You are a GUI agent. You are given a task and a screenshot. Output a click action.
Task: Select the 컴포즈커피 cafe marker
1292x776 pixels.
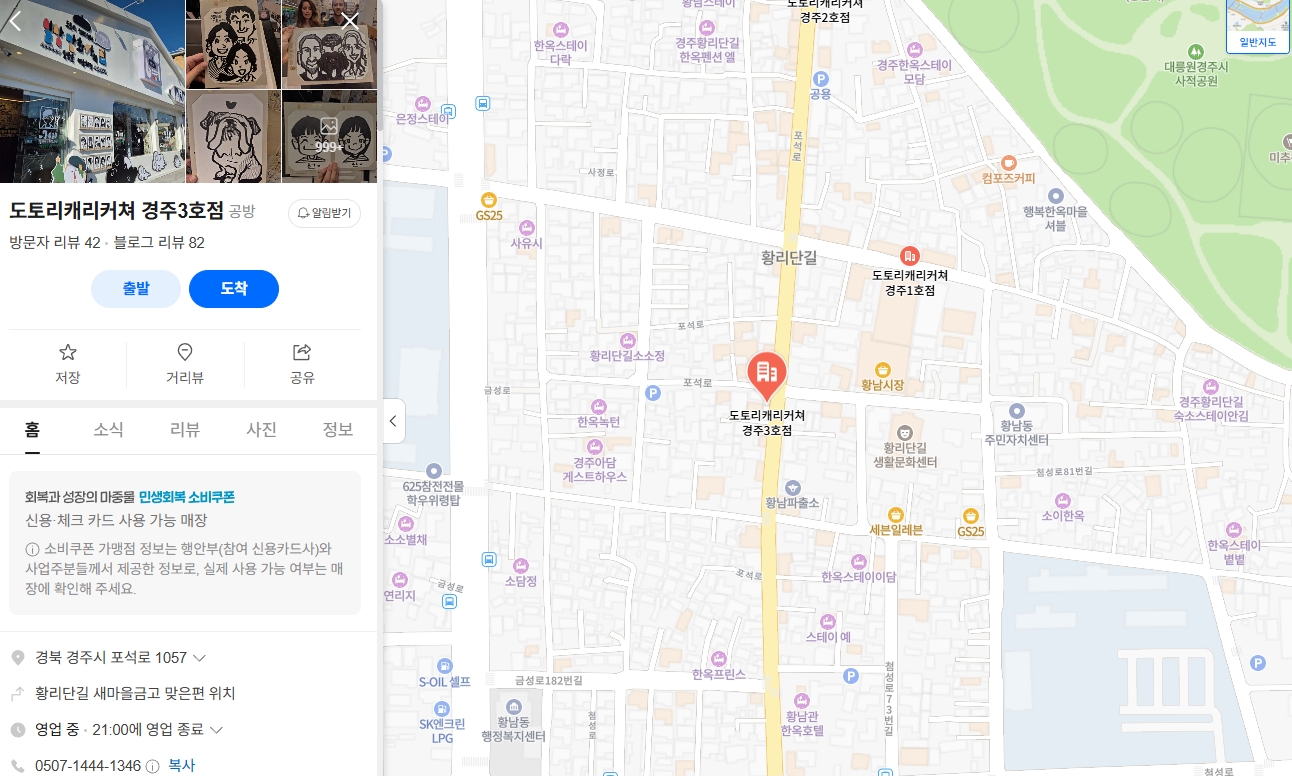coord(1008,163)
